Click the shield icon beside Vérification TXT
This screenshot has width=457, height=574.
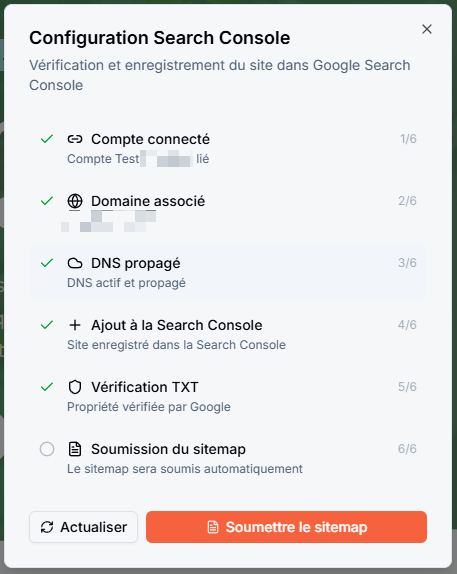(x=75, y=387)
